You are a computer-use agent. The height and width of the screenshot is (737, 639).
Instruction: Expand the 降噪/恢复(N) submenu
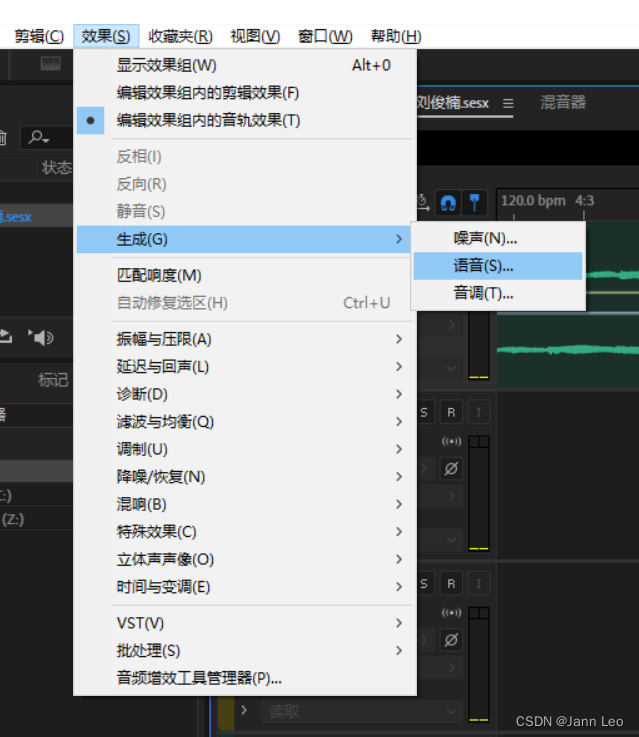pos(245,477)
